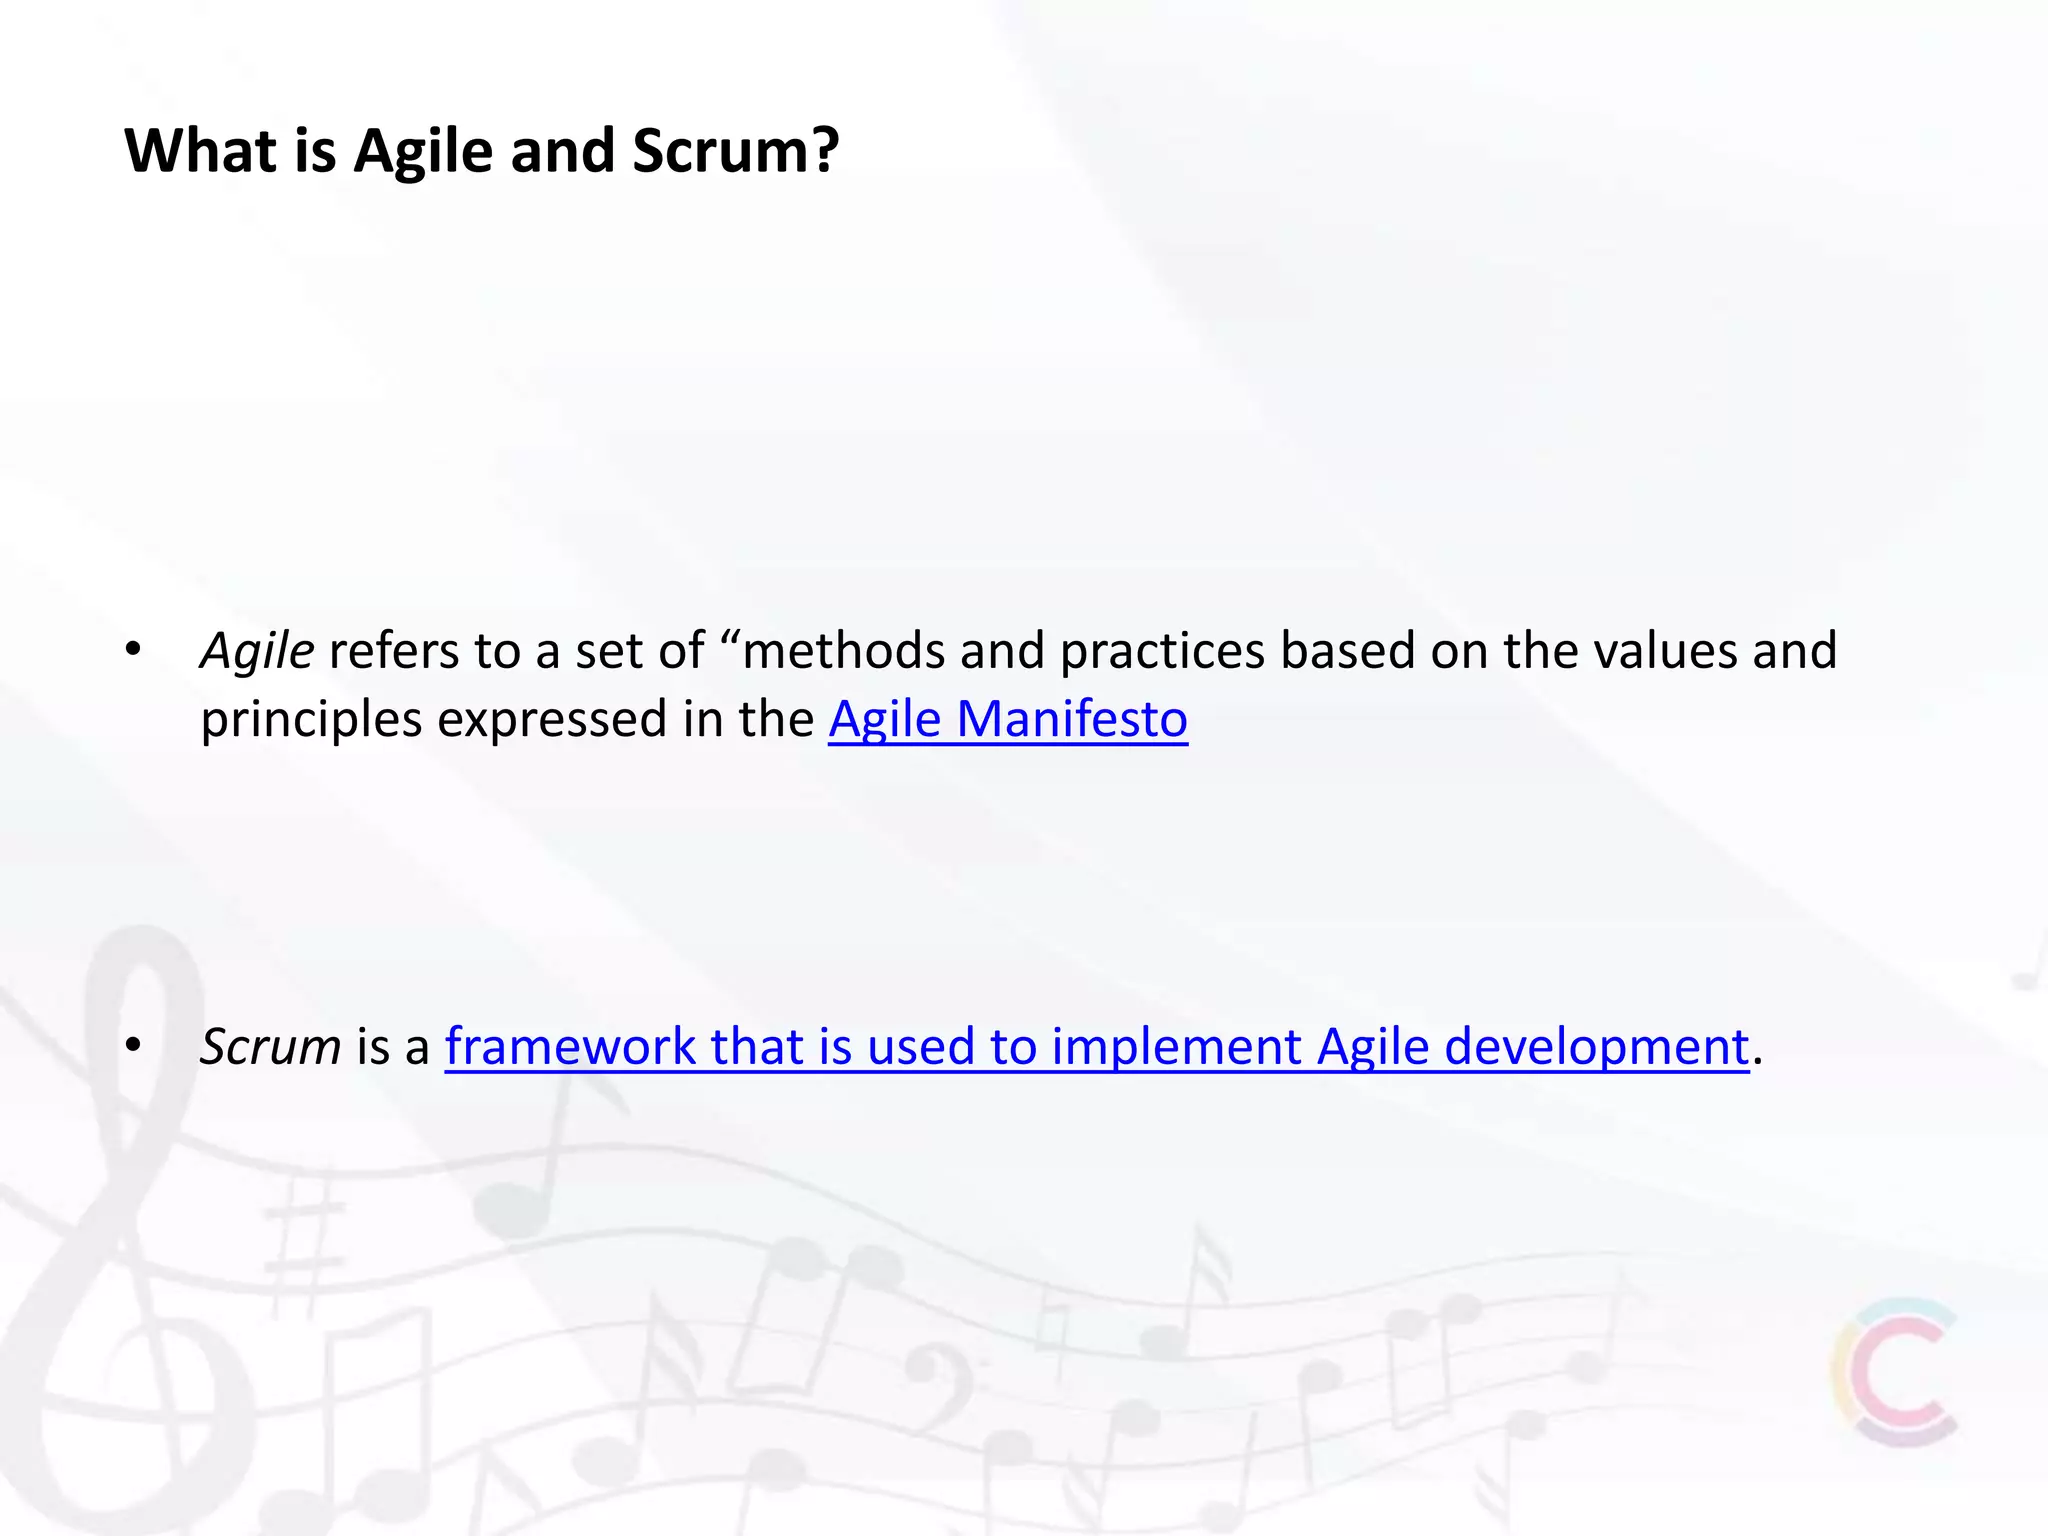Click the italic word Agile in first bullet
The image size is (2048, 1536).
(x=258, y=651)
